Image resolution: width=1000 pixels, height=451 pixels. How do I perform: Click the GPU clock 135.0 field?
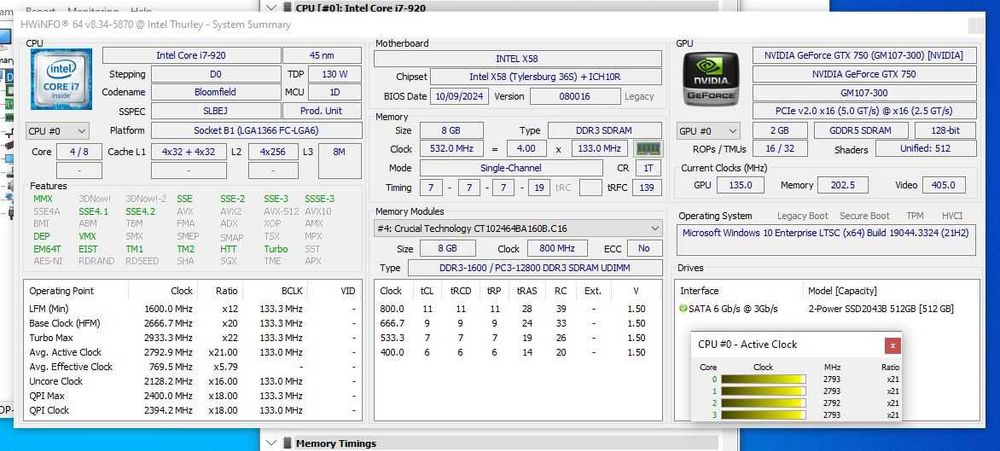[740, 185]
